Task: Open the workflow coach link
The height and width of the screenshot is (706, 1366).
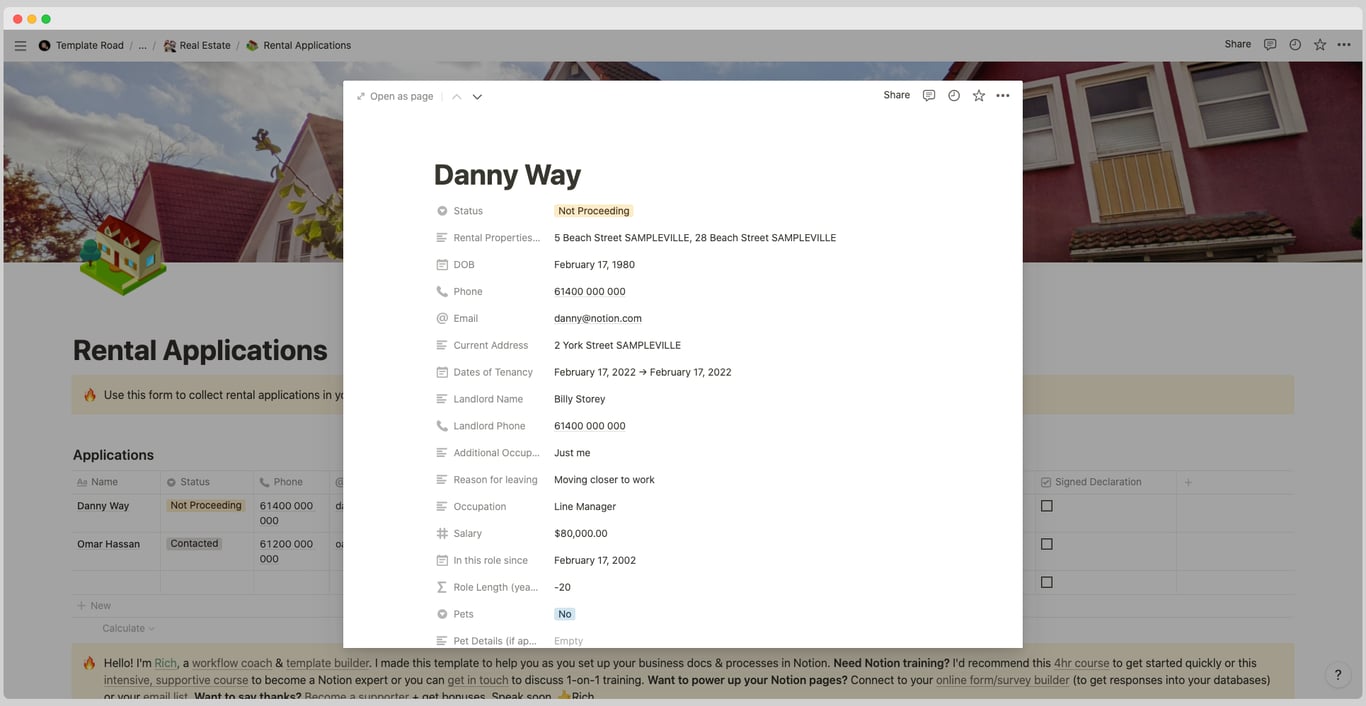Action: 232,663
